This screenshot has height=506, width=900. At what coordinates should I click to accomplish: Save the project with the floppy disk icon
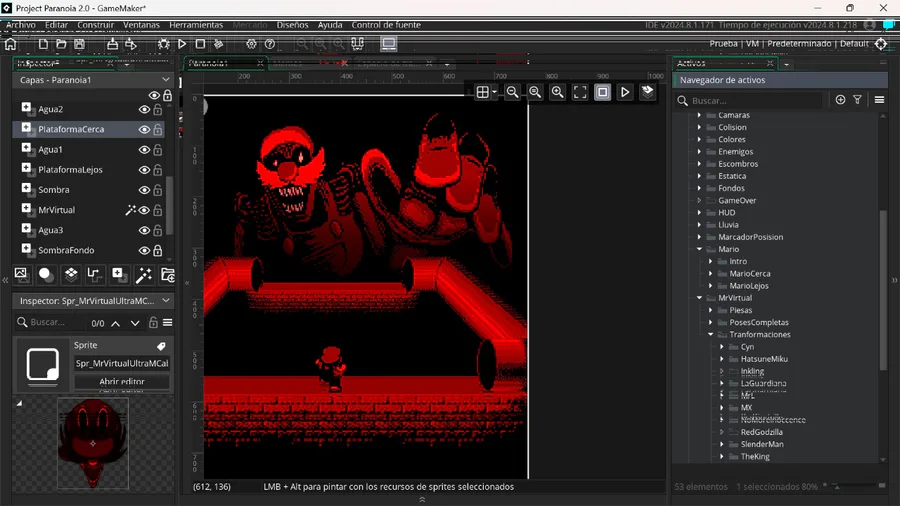pyautogui.click(x=79, y=44)
